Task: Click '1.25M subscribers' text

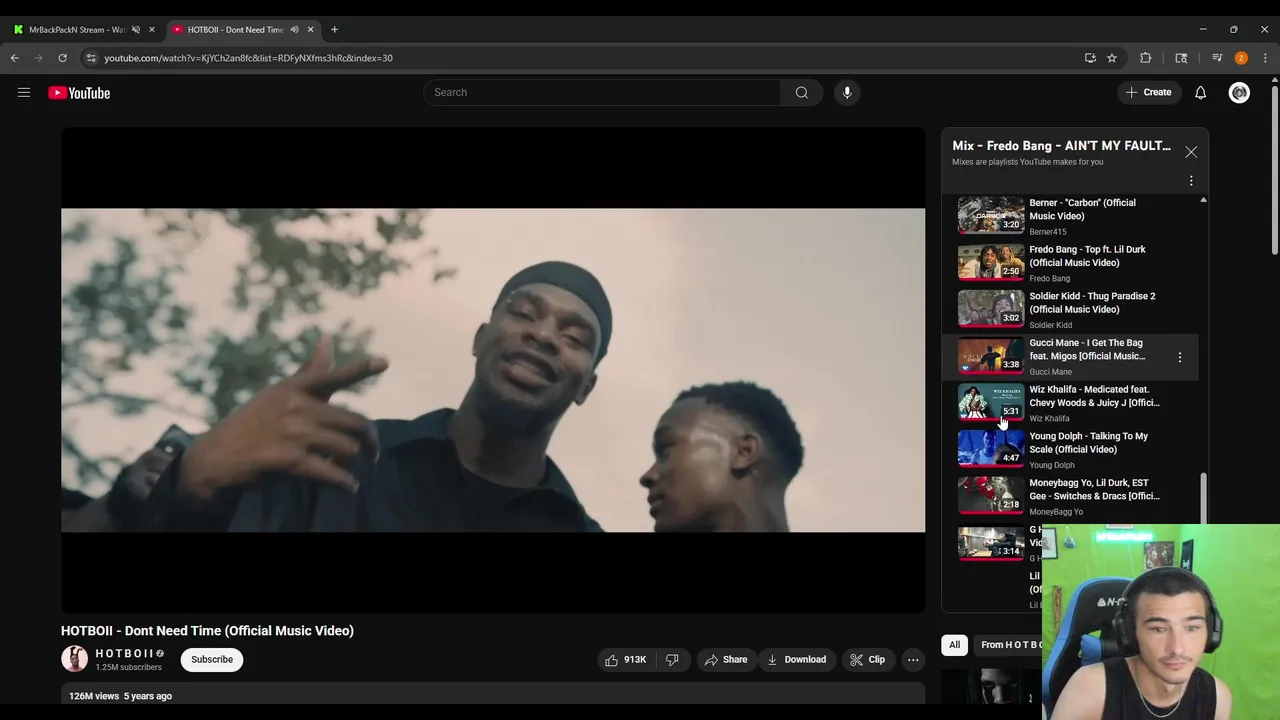Action: [x=128, y=668]
